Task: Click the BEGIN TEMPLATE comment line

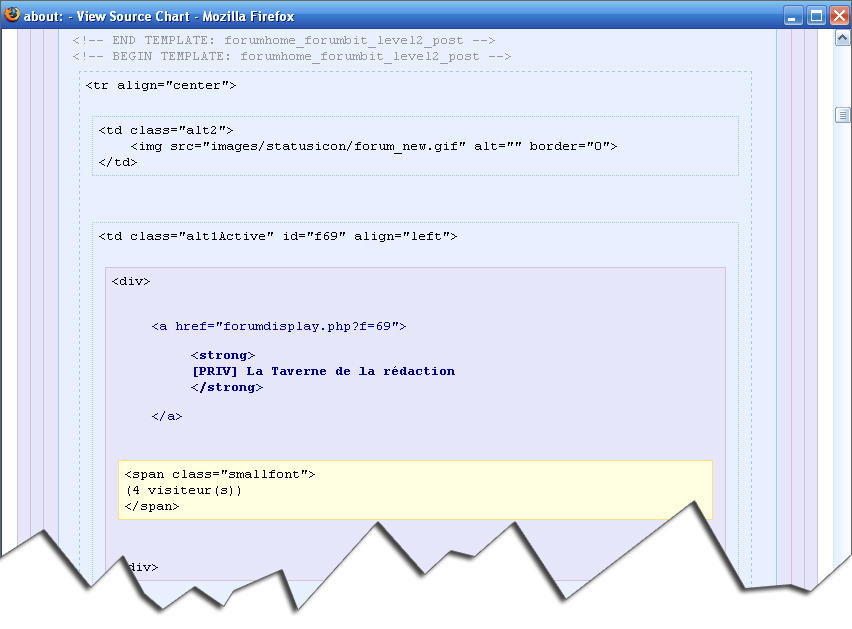Action: pyautogui.click(x=291, y=57)
